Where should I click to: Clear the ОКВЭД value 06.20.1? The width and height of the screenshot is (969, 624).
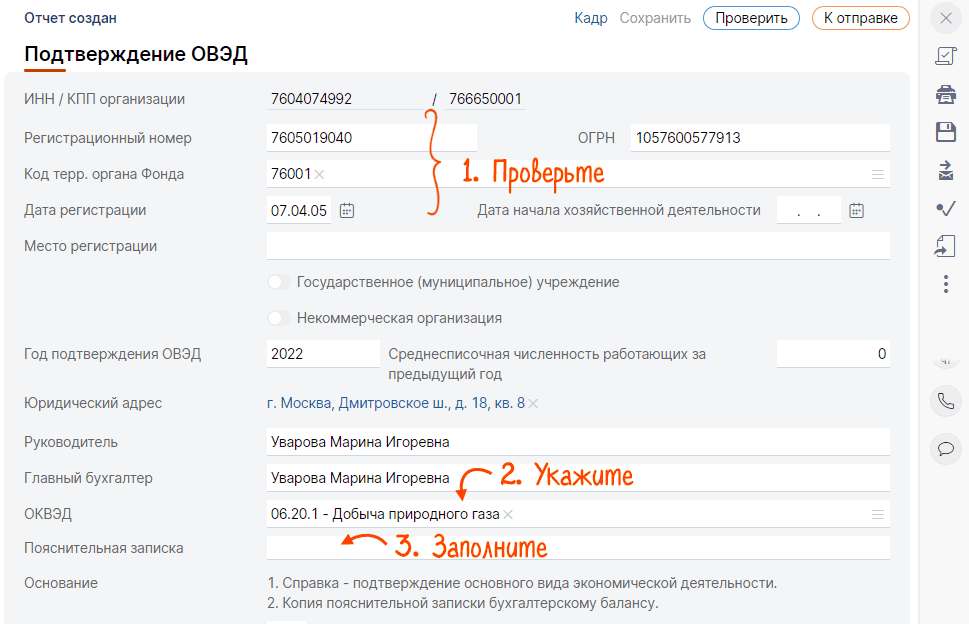[508, 514]
